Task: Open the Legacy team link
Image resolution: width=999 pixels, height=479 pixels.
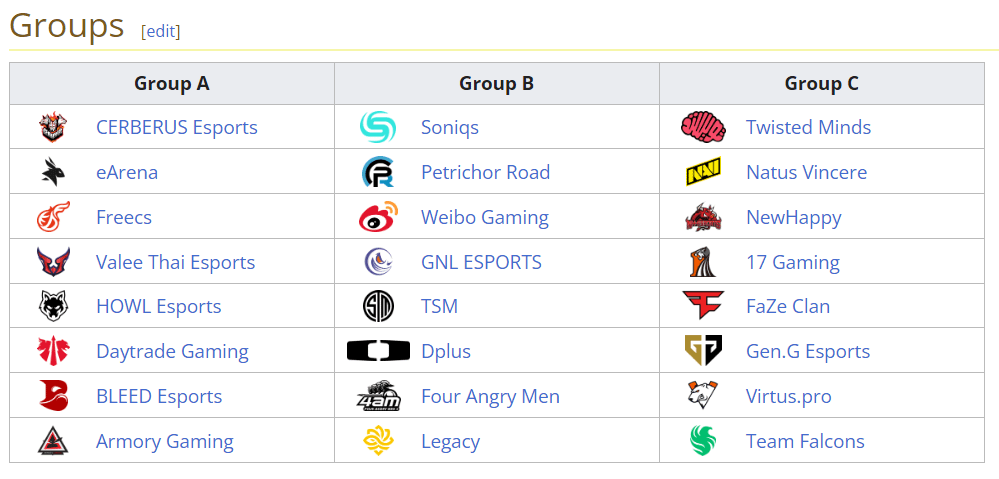Action: [x=450, y=441]
